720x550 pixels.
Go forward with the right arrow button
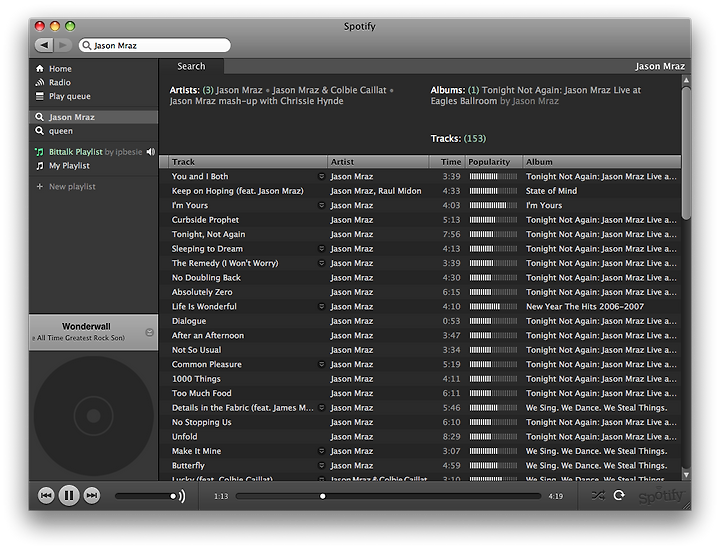[x=63, y=45]
